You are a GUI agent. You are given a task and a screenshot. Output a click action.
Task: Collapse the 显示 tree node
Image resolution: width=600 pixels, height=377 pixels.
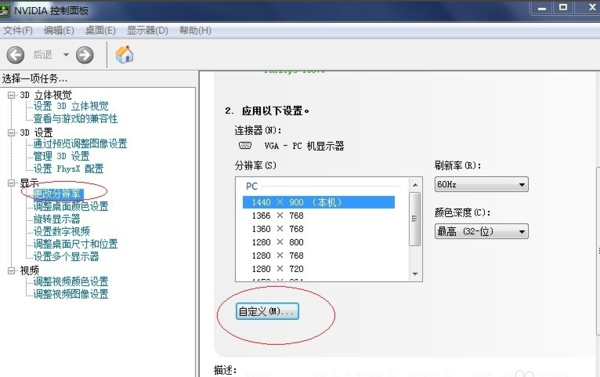11,183
